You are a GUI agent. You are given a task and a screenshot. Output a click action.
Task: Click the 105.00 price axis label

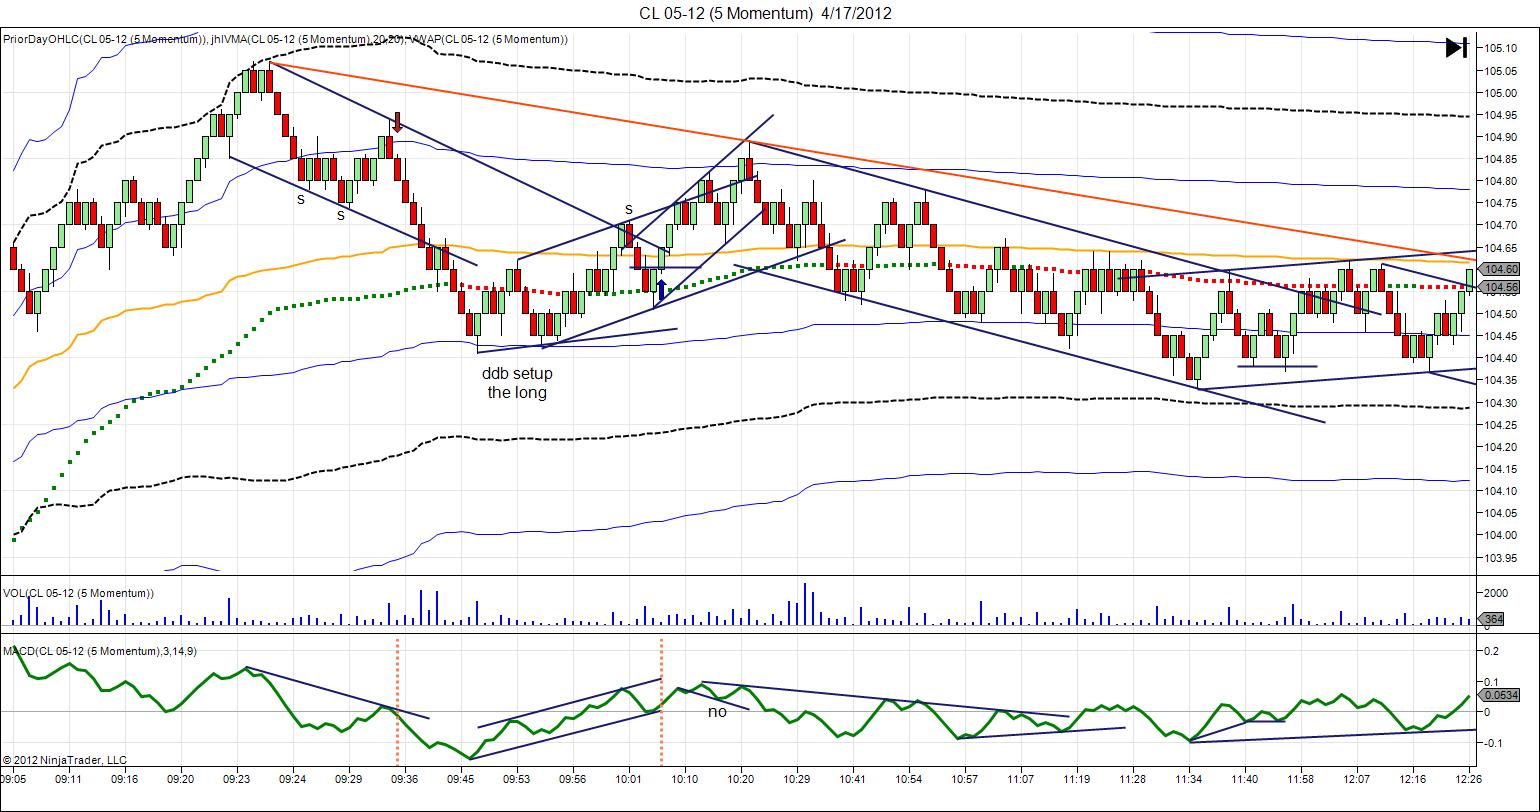click(x=1502, y=92)
